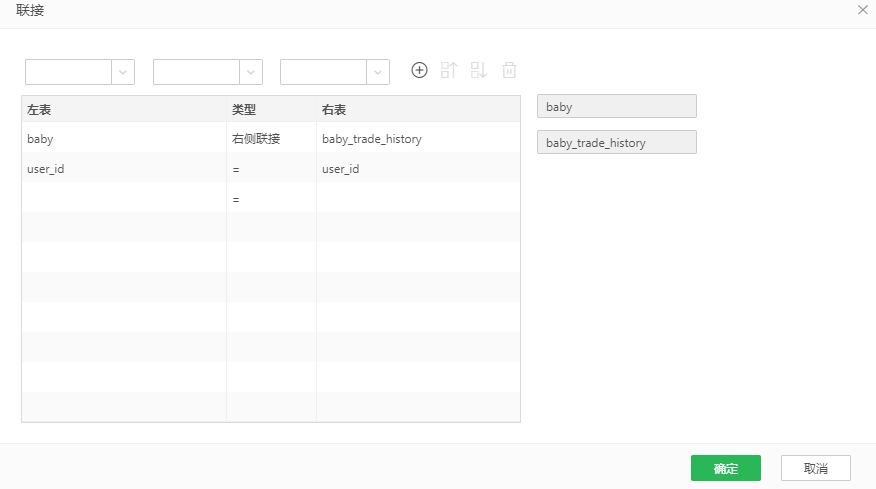876x489 pixels.
Task: Click the add join condition plus icon
Action: [420, 70]
